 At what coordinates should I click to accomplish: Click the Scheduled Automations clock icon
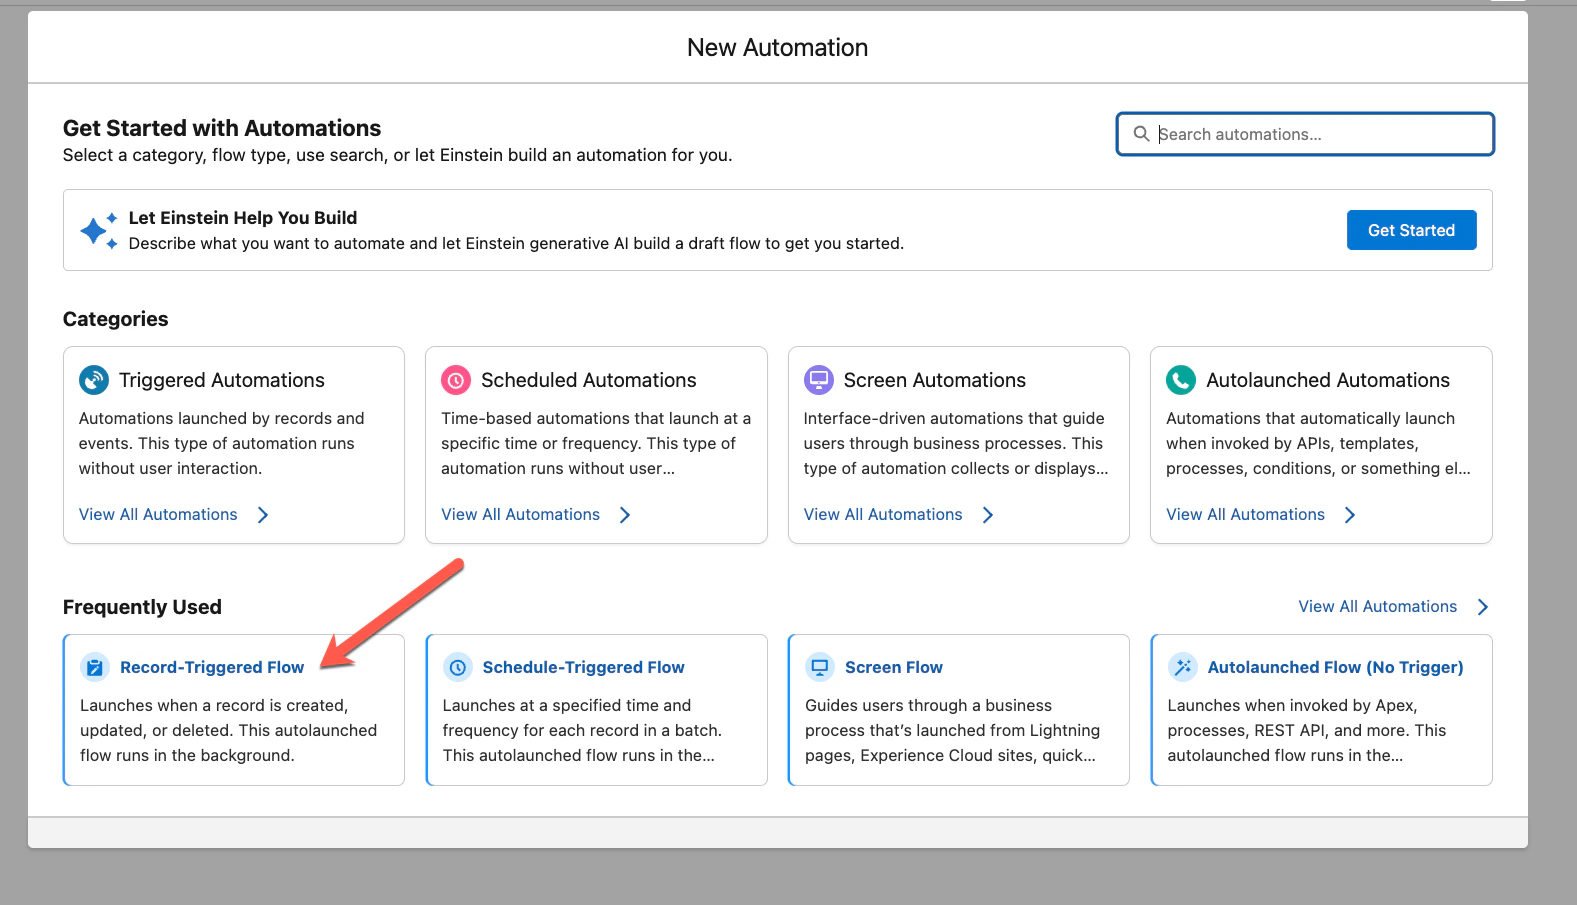456,380
